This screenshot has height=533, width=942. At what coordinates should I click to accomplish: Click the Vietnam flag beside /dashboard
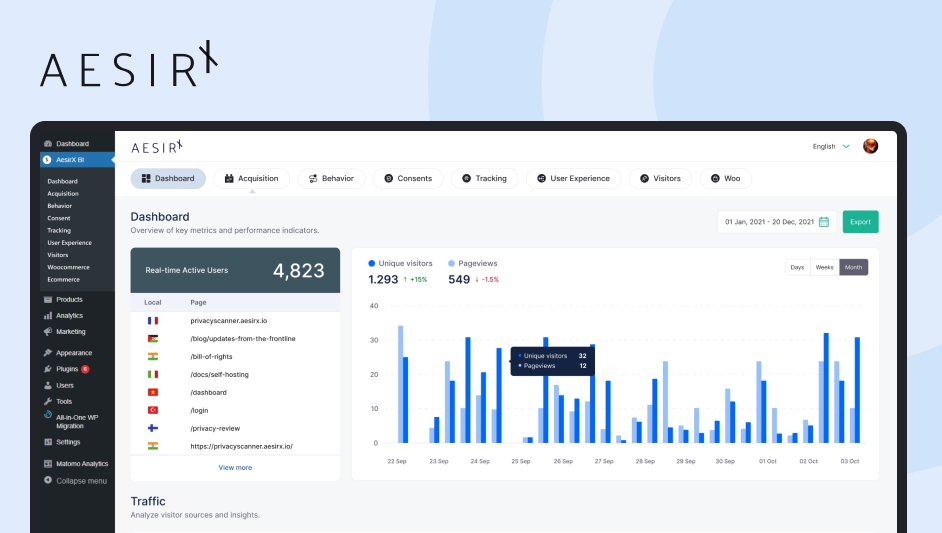153,392
